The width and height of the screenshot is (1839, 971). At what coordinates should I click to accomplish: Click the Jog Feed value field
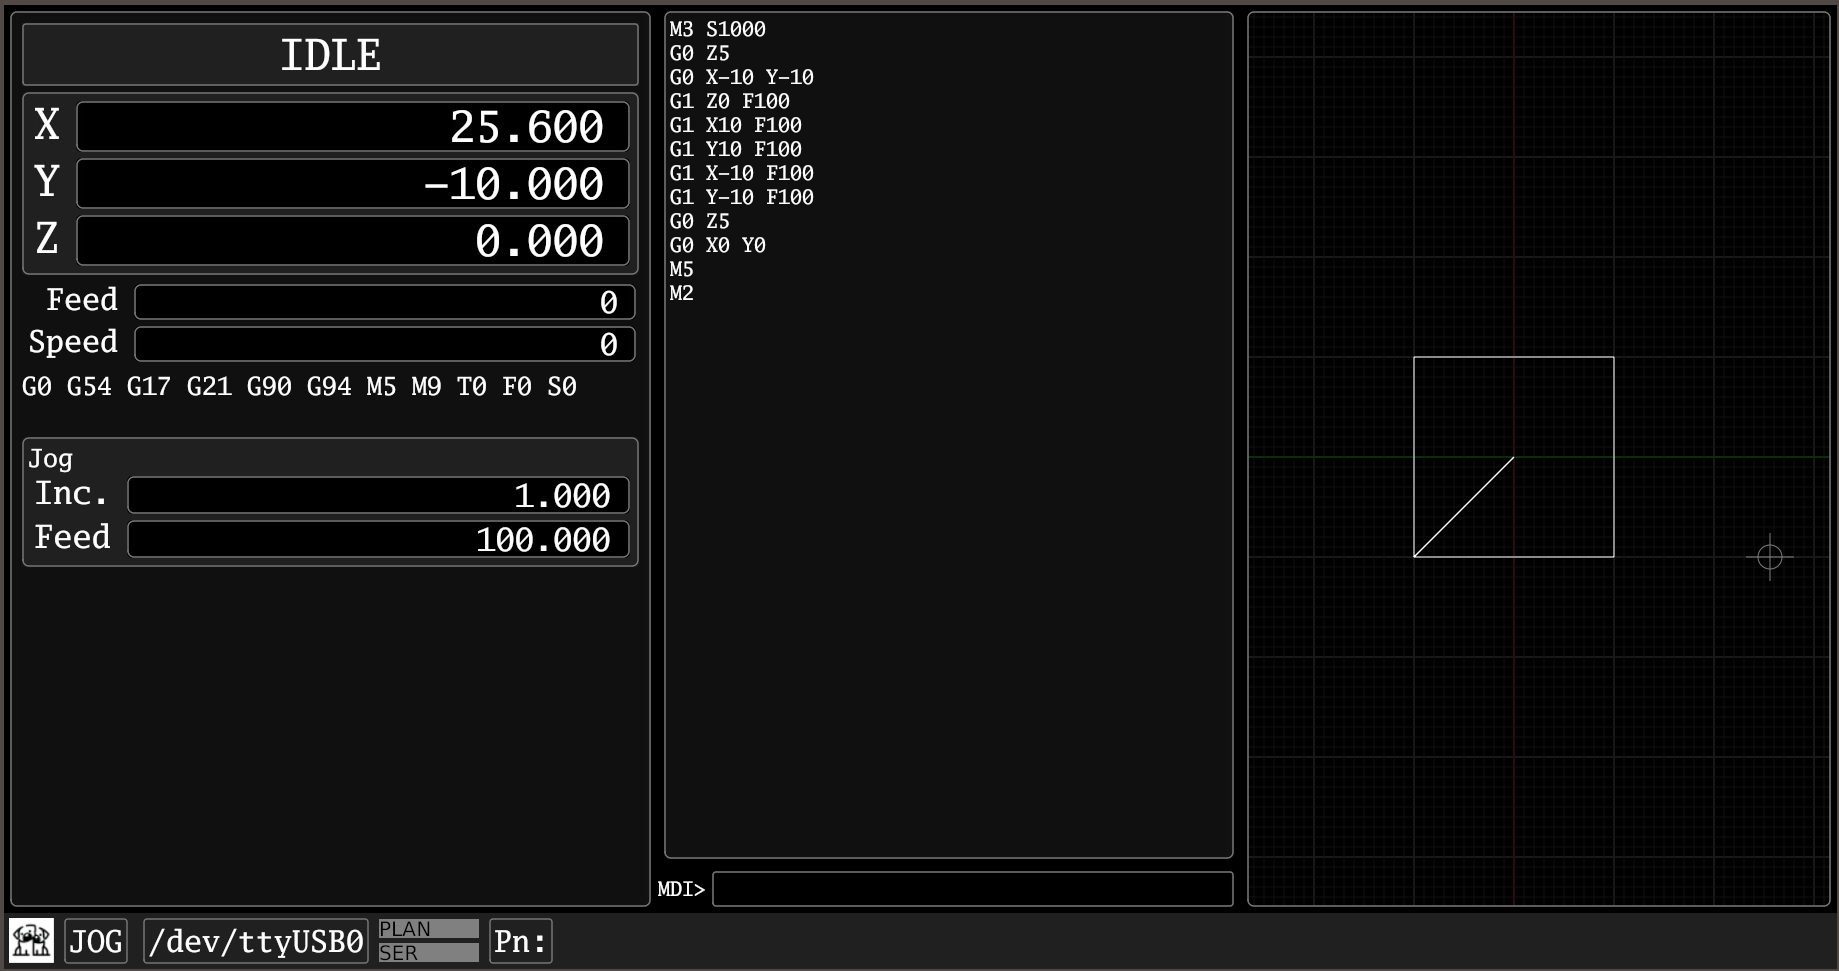coord(378,539)
